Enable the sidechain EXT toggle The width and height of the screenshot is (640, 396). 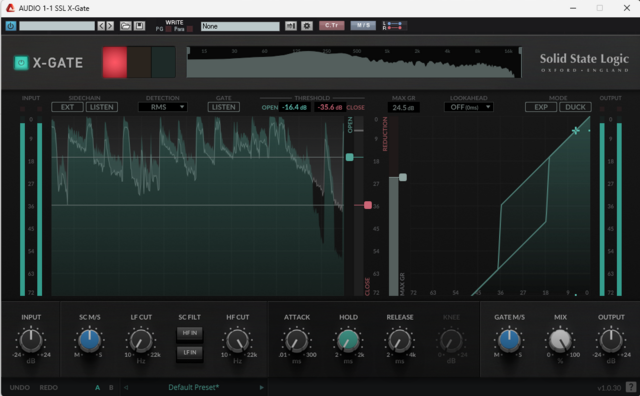click(x=67, y=107)
